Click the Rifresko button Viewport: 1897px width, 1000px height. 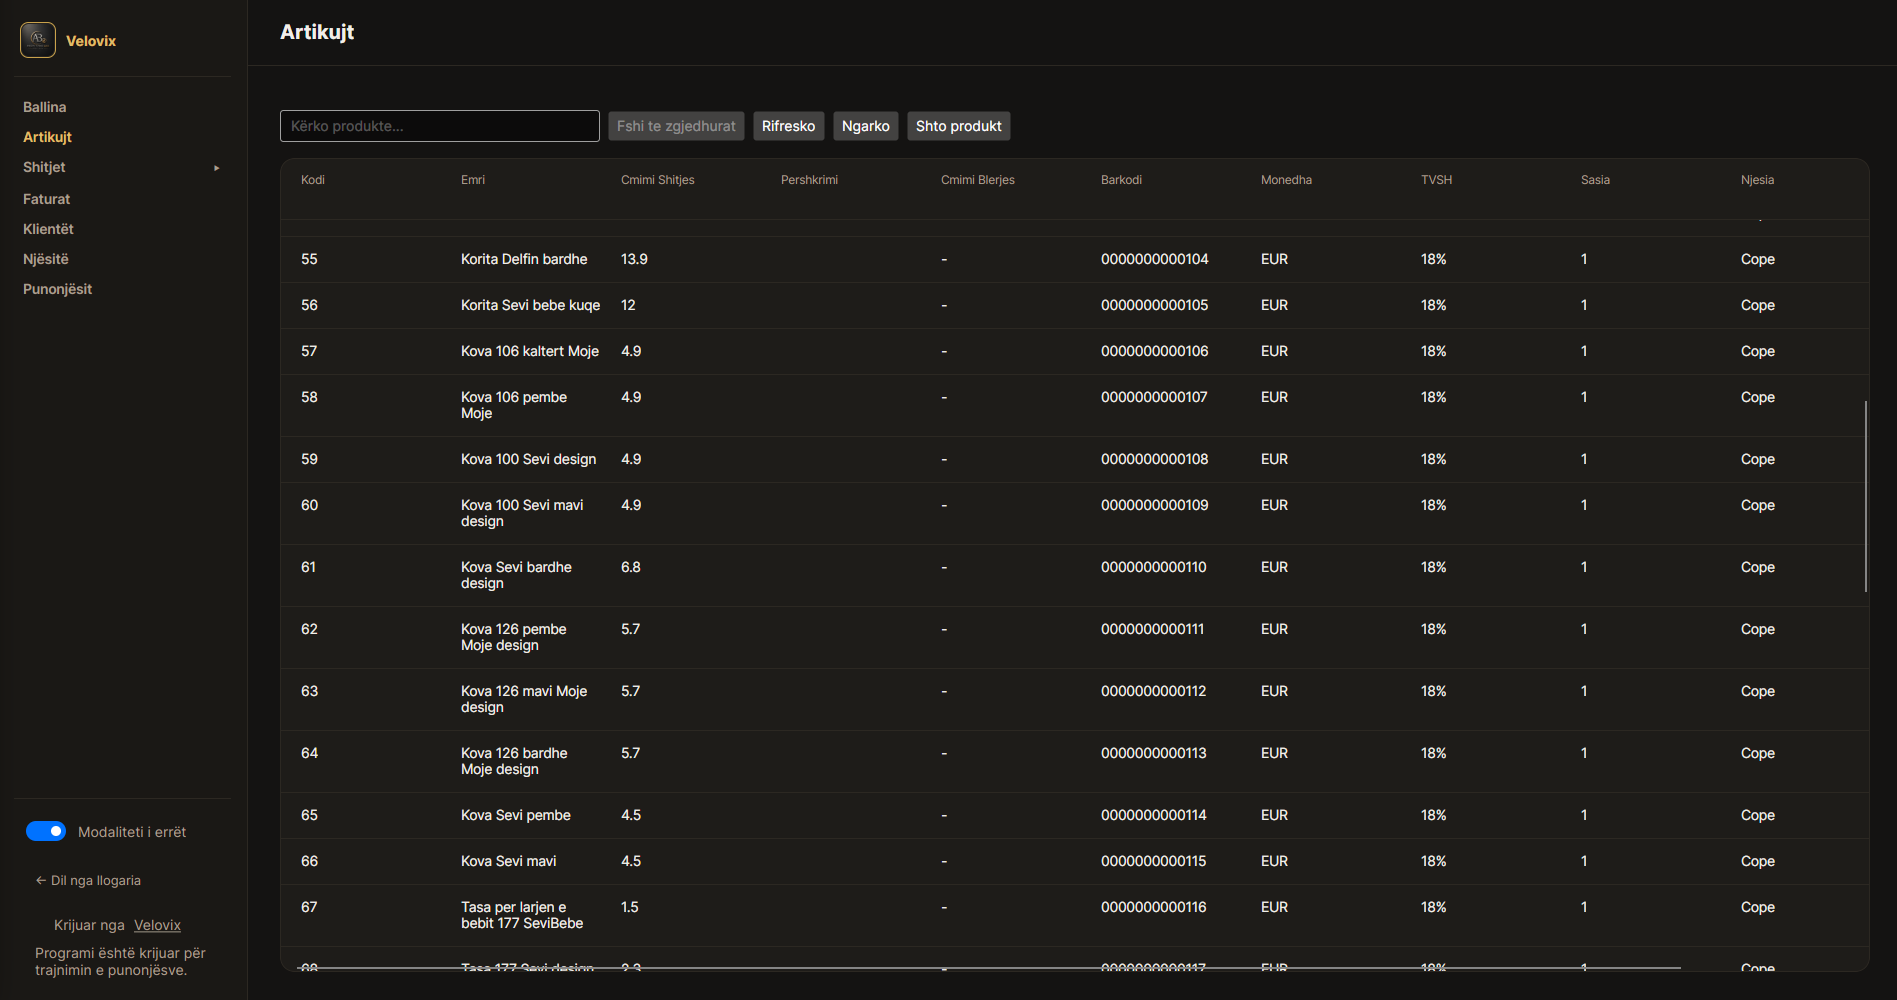789,126
